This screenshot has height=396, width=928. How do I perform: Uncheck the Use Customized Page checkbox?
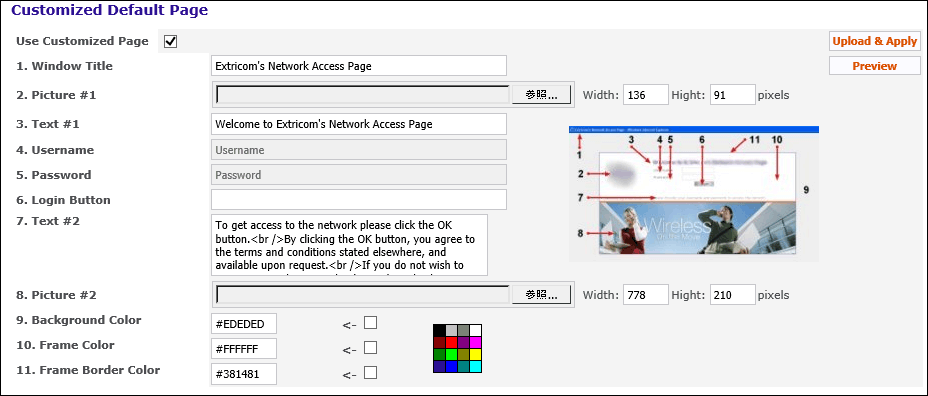(x=170, y=41)
